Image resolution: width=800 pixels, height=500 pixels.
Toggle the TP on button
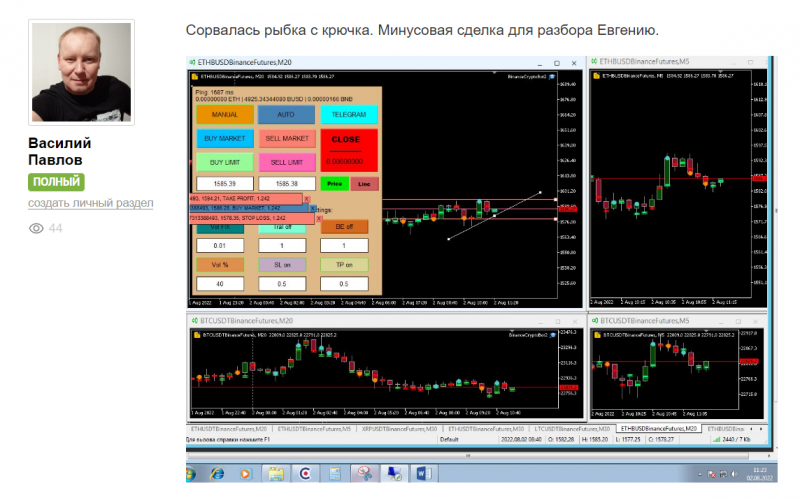click(x=344, y=265)
